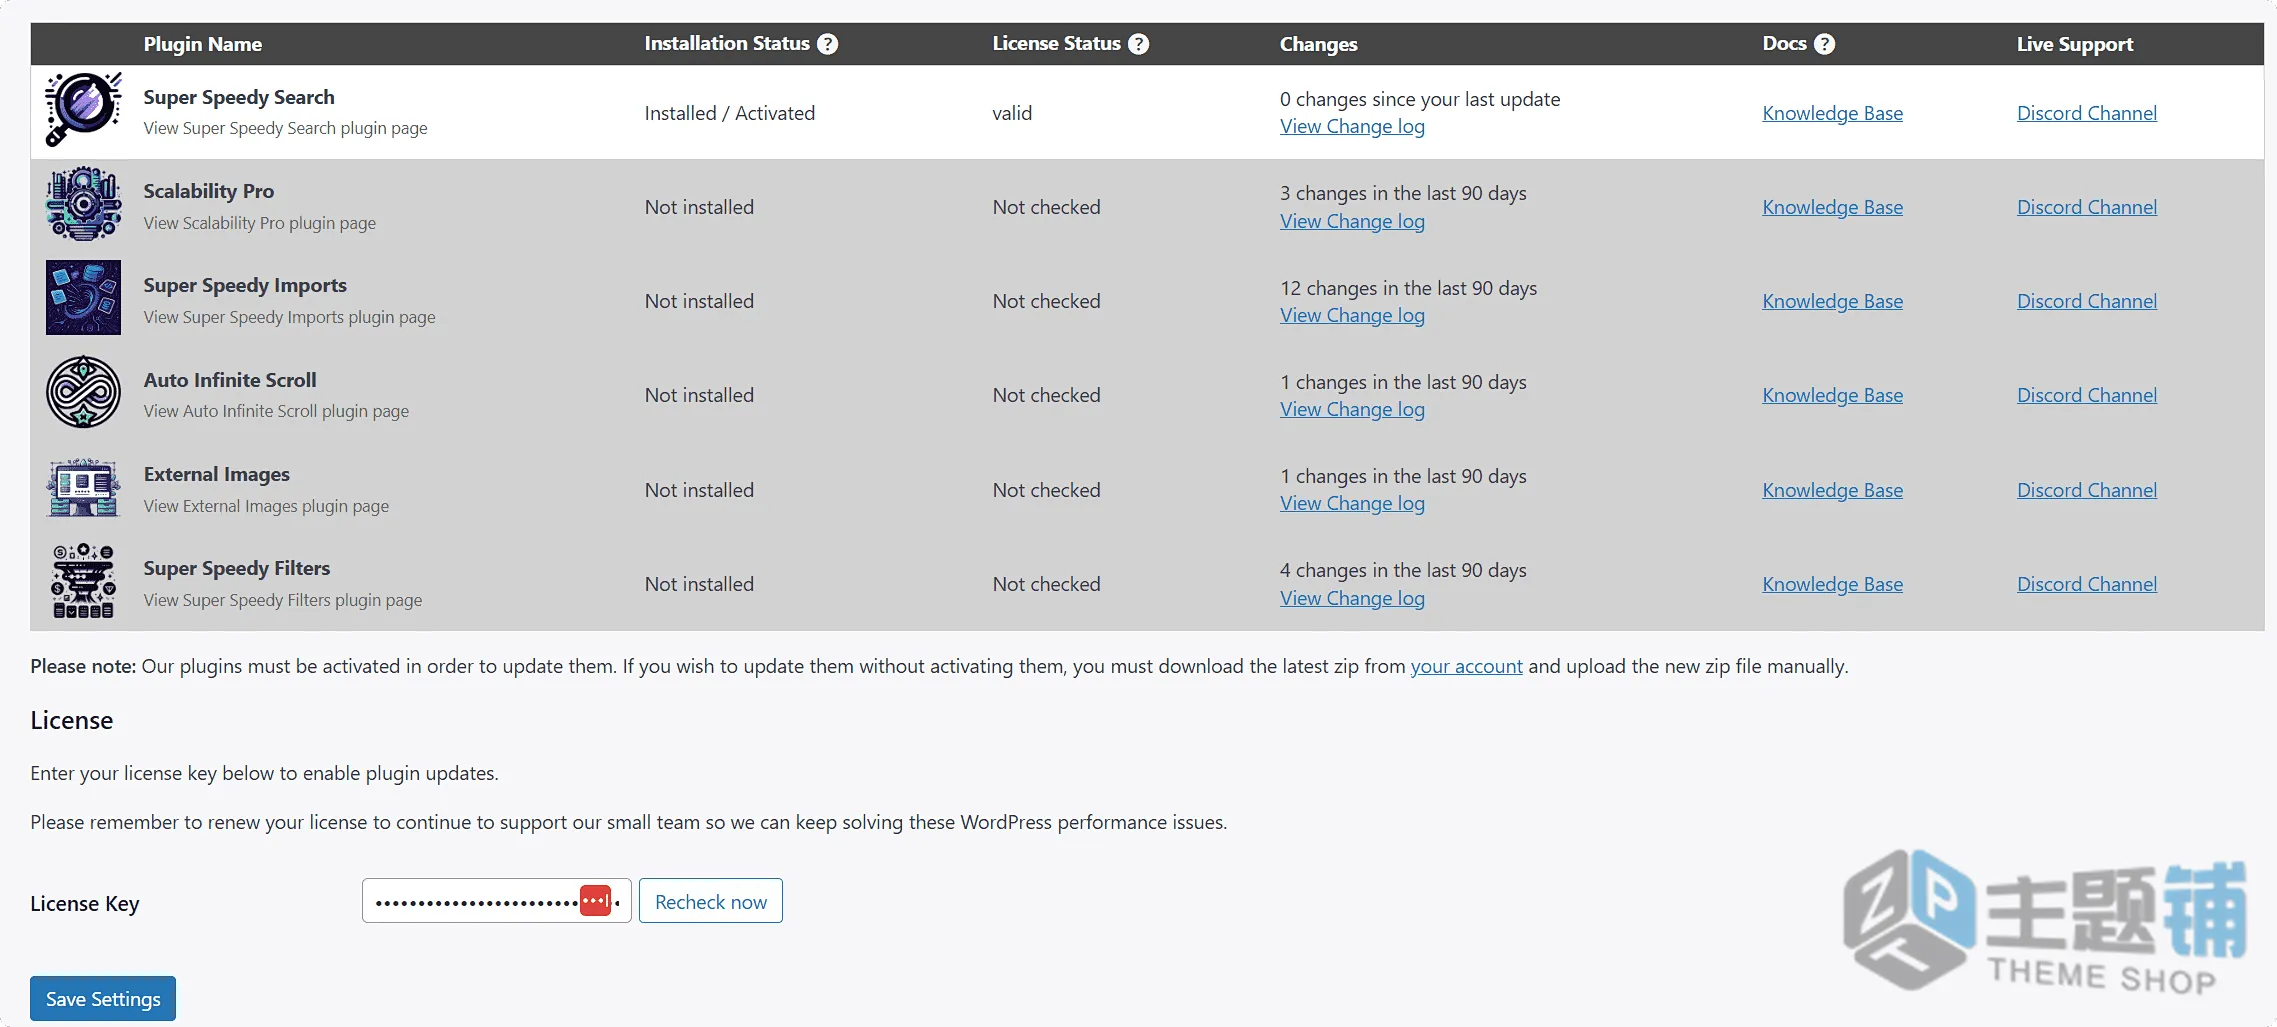
Task: View Change log for External Images
Action: pyautogui.click(x=1353, y=504)
